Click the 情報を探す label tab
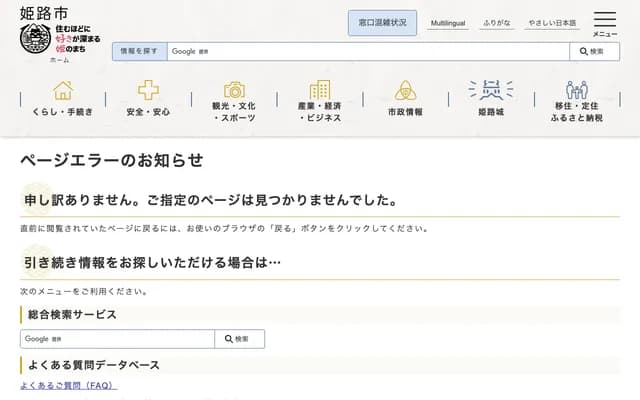640x400 pixels. point(139,51)
